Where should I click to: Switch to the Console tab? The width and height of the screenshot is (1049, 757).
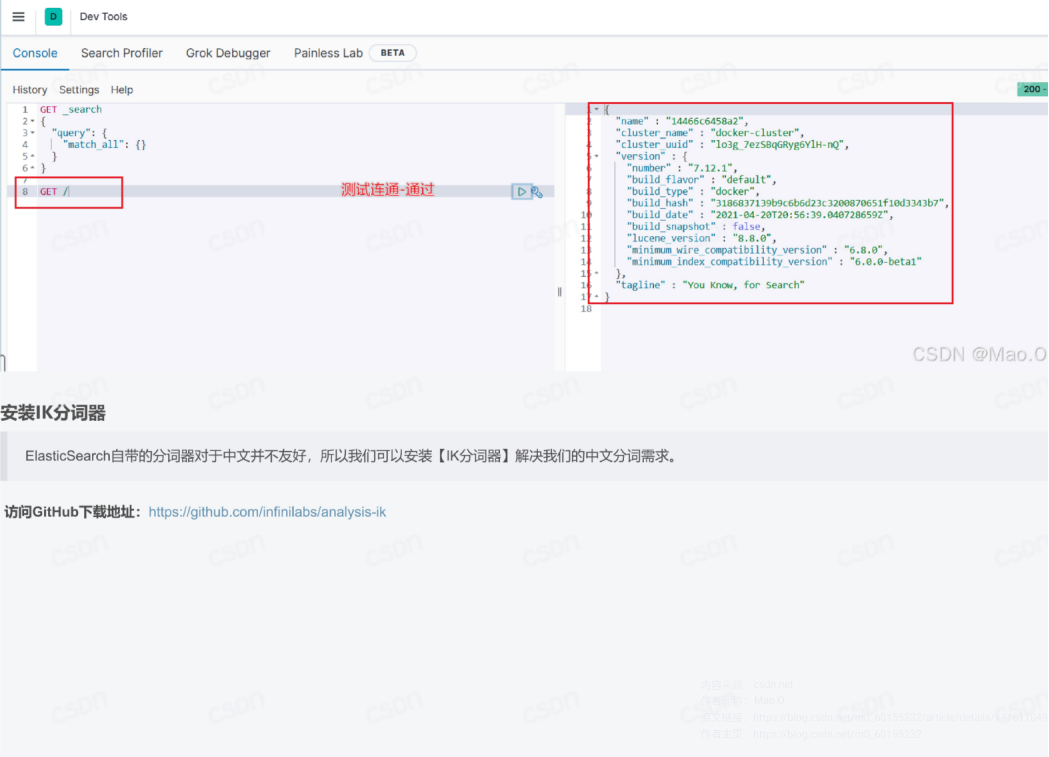[x=35, y=53]
